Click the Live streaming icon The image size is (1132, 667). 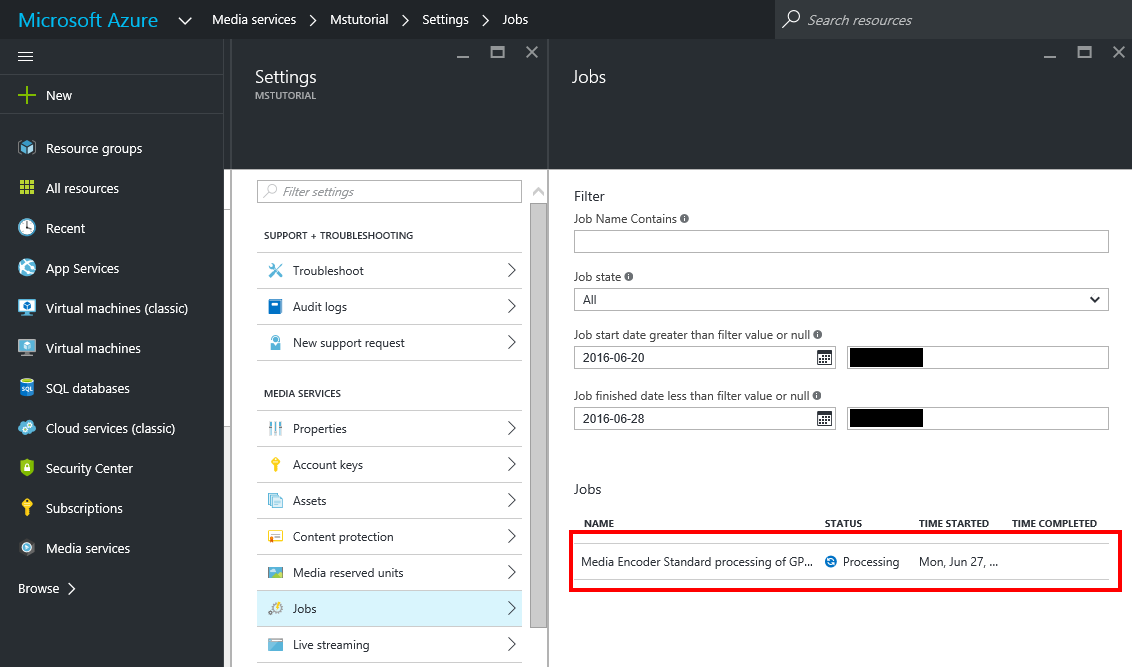coord(275,645)
